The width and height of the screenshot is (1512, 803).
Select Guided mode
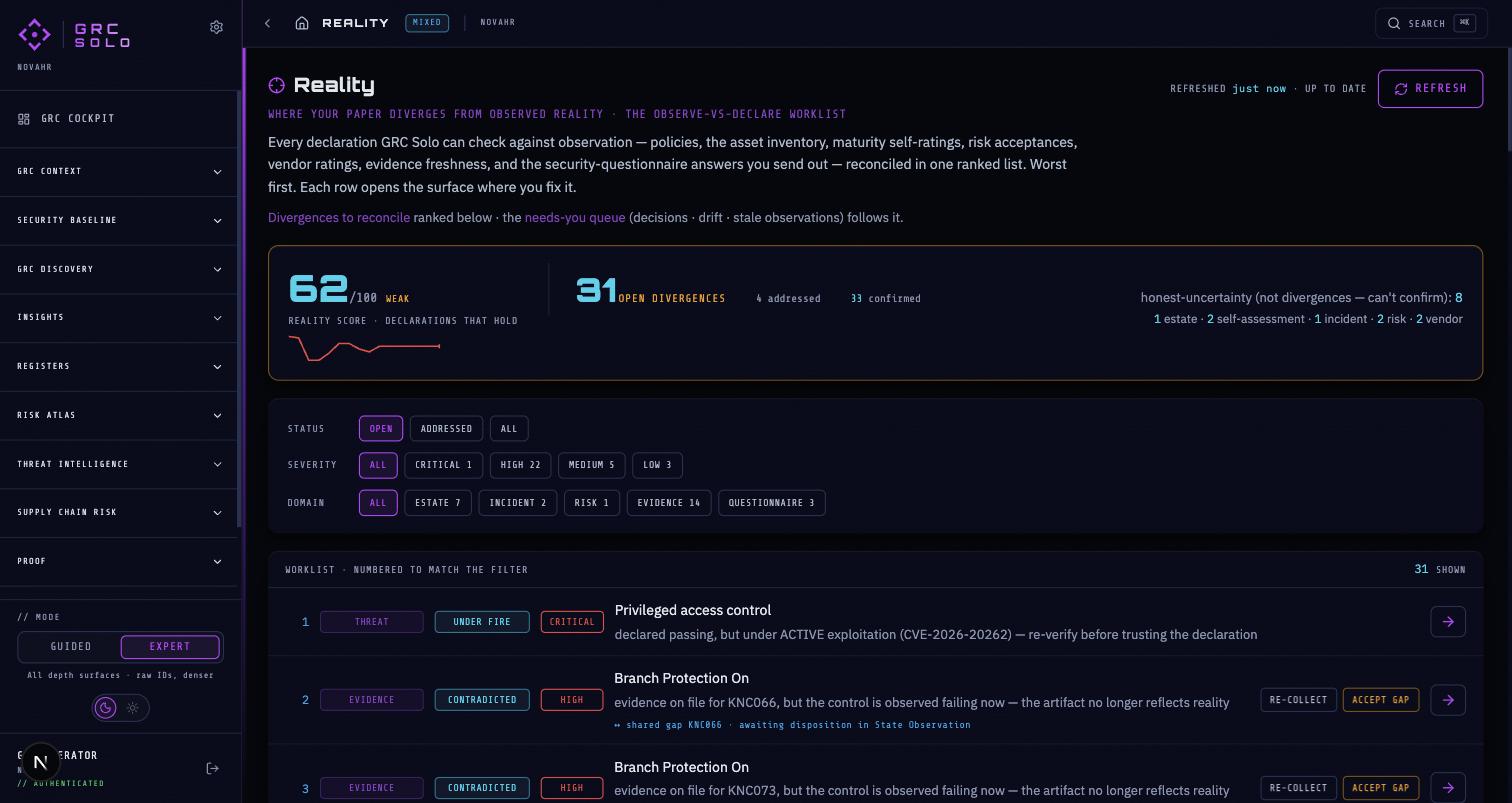[x=71, y=647]
